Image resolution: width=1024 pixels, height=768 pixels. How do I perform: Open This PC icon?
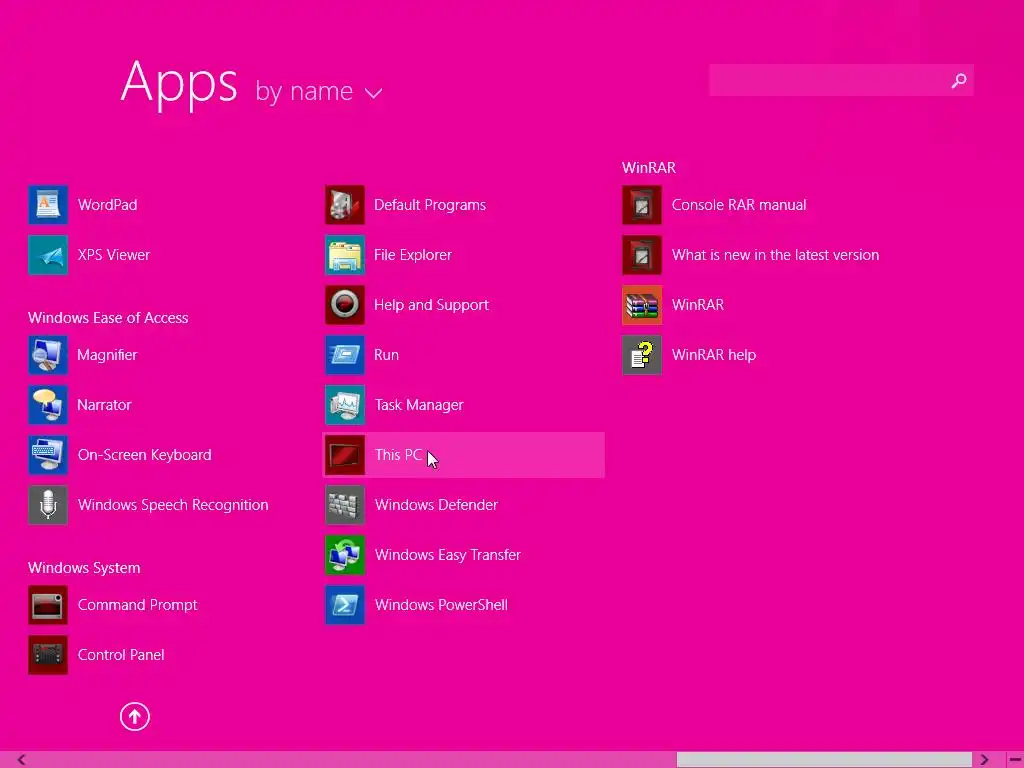345,455
